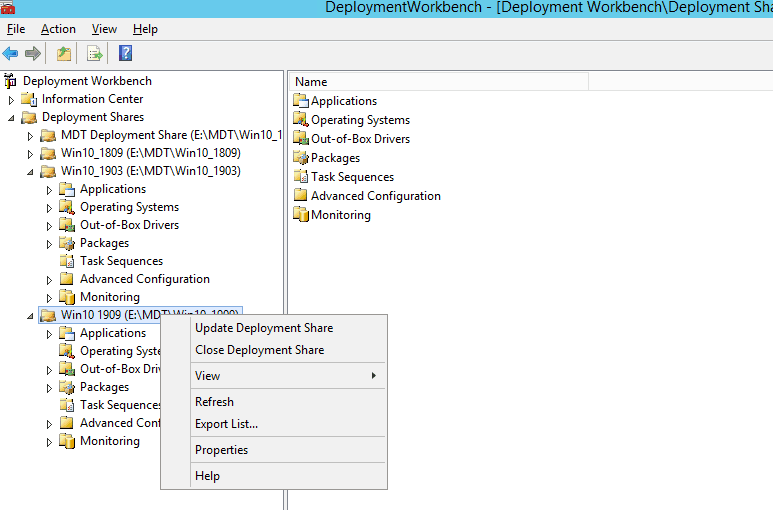
Task: Click Operating Systems icon in the right Name list
Action: [x=301, y=120]
